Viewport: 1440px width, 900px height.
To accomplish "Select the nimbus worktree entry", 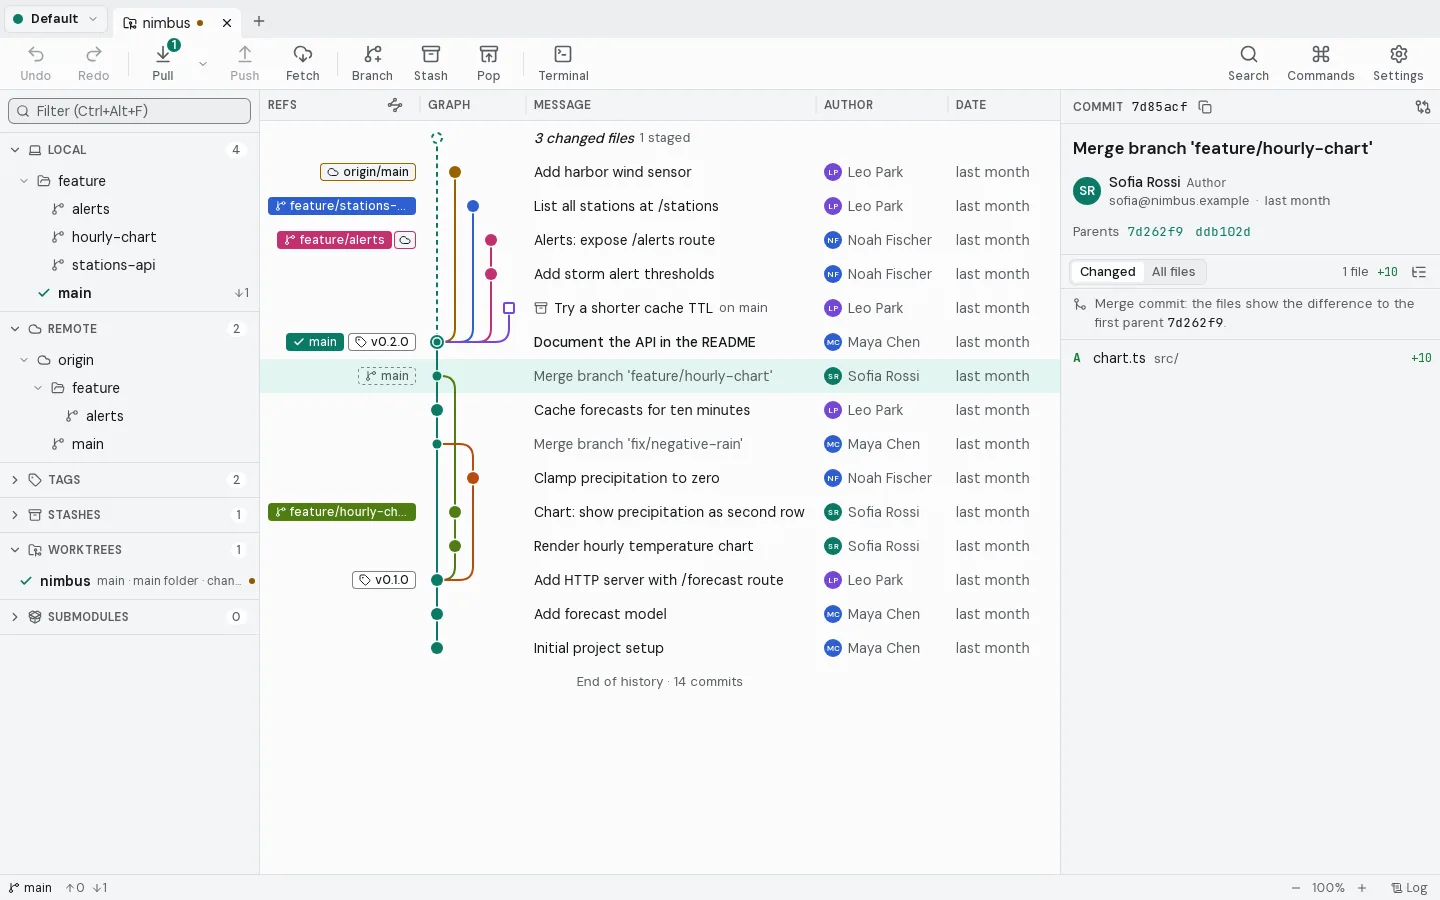I will click(x=130, y=581).
